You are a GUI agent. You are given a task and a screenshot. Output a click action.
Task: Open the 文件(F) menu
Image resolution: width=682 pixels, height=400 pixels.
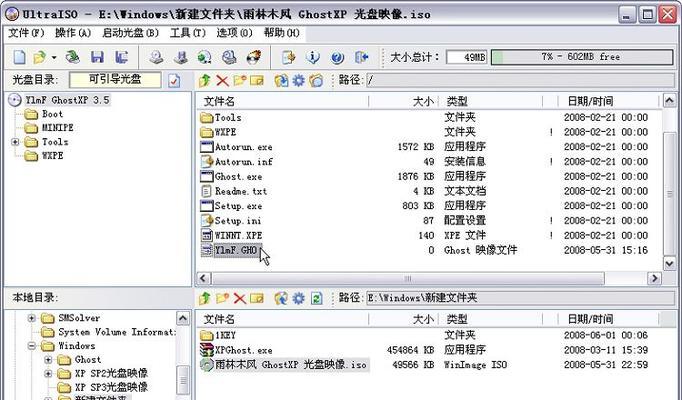(x=27, y=33)
